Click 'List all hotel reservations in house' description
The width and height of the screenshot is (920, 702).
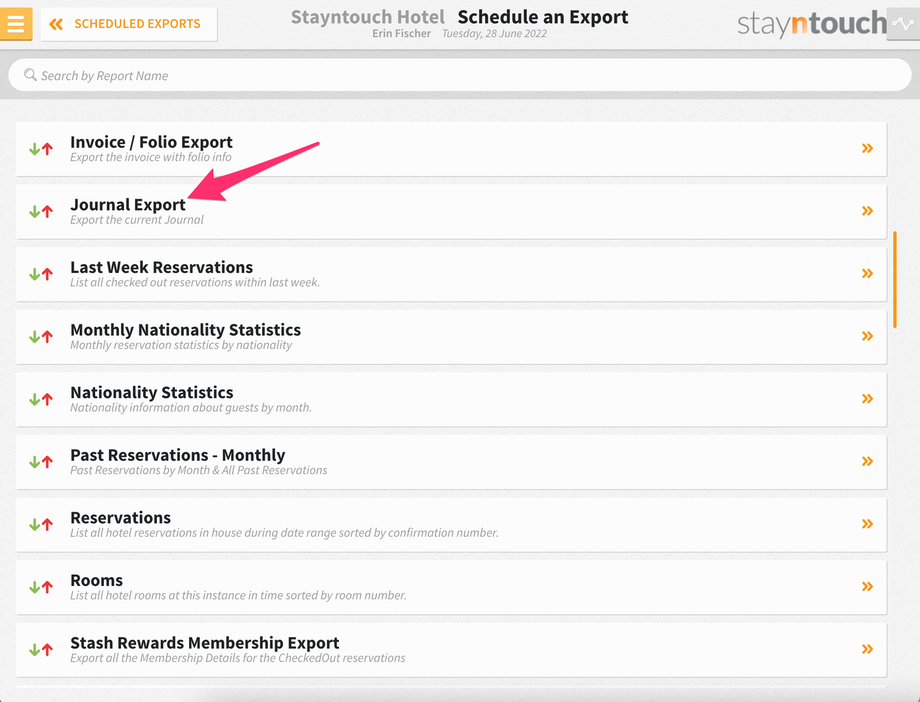coord(284,533)
